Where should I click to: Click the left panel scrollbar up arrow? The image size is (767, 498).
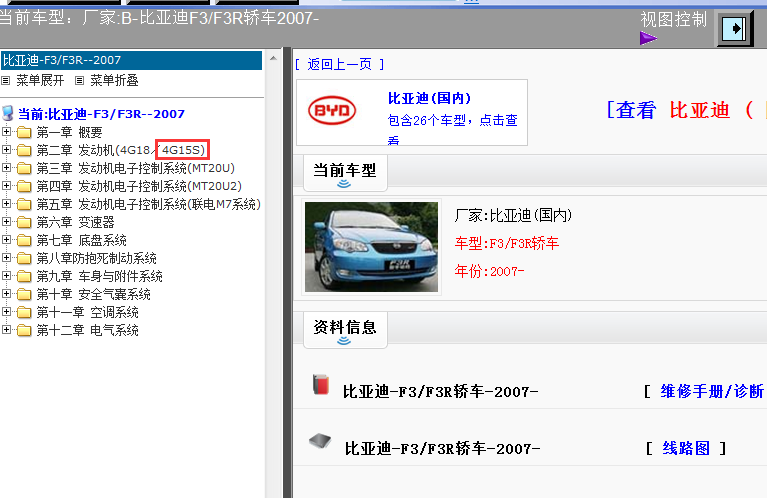273,58
